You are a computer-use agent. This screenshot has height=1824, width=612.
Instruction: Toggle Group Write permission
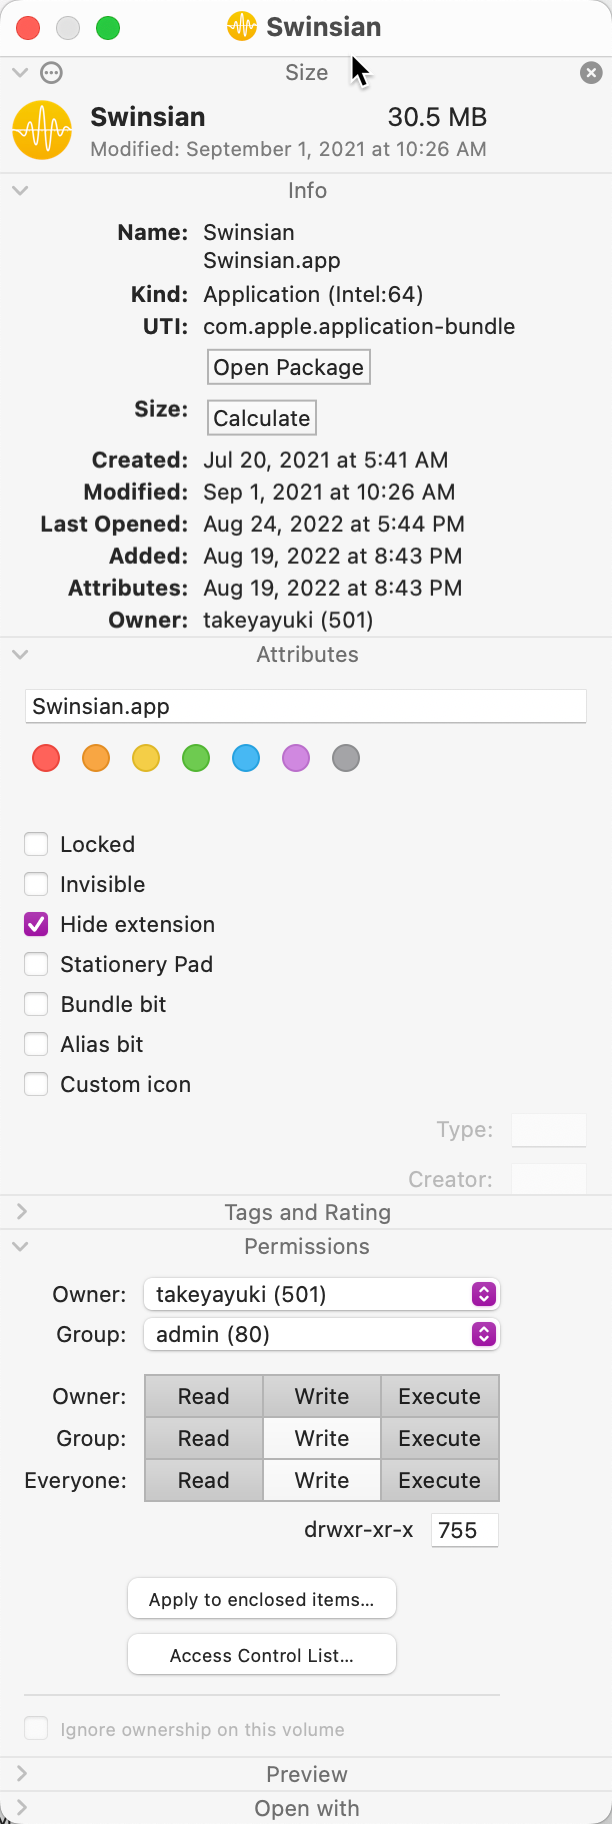322,1438
